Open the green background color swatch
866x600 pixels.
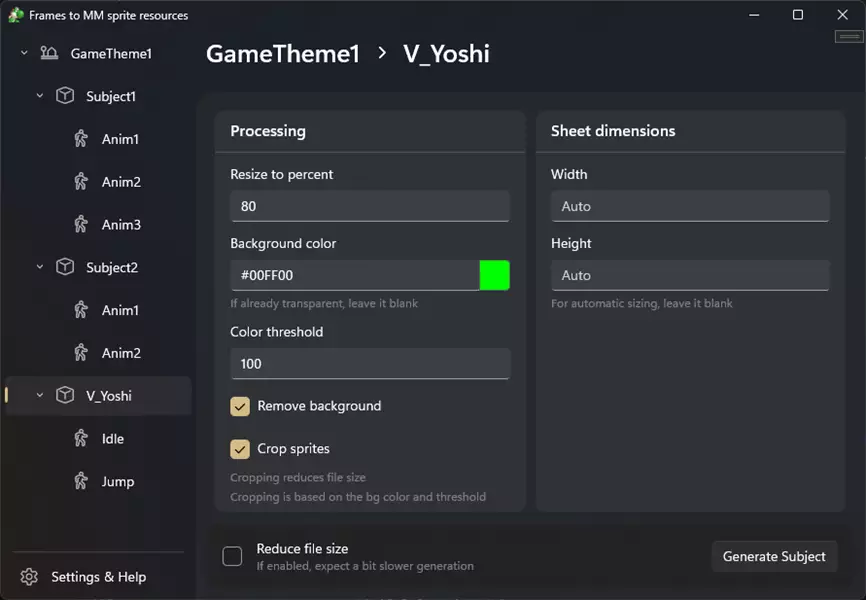494,275
